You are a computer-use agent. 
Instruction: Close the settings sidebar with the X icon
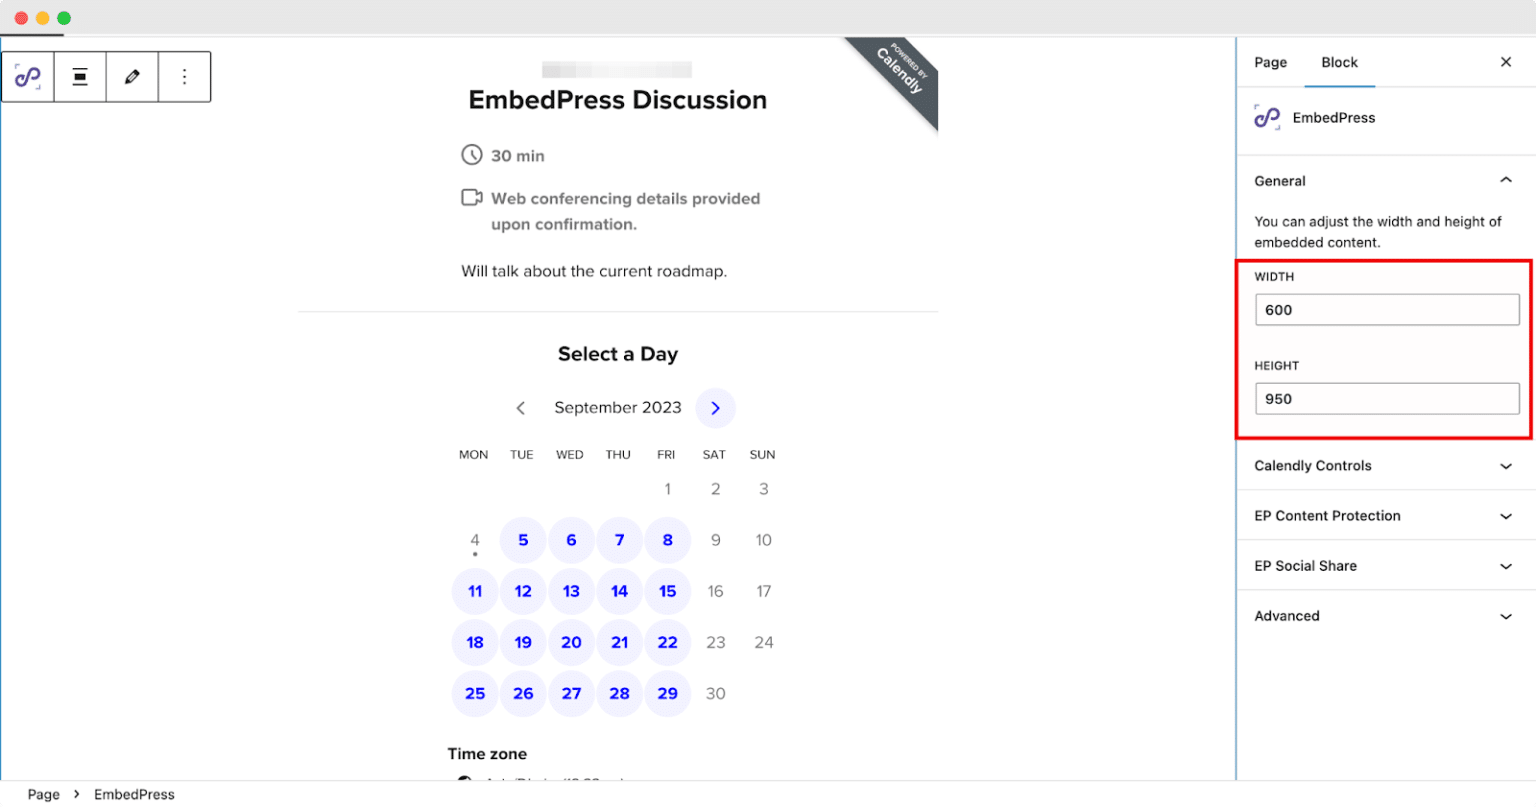pos(1506,62)
